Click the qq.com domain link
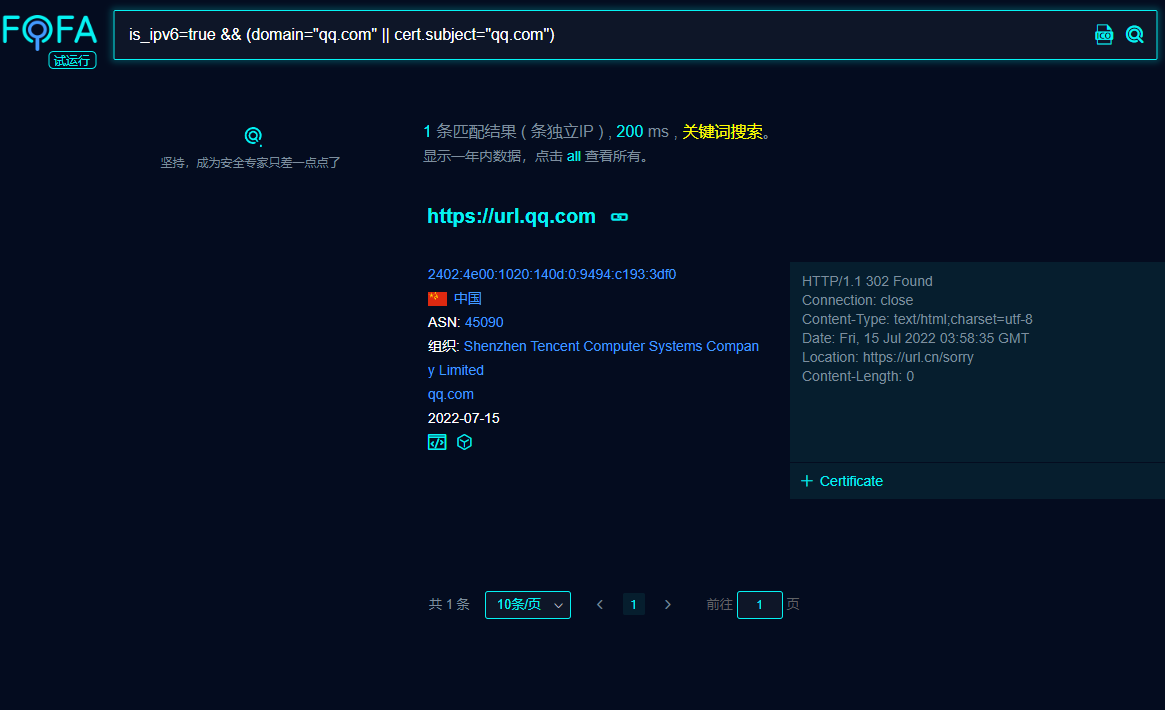The width and height of the screenshot is (1165, 710). [450, 394]
